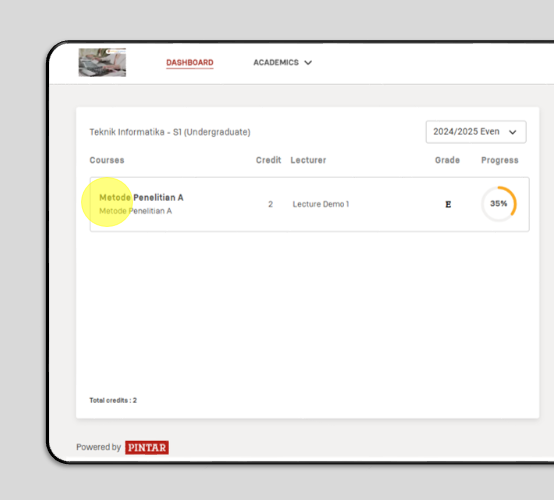
Task: Click the Courses column header
Action: click(x=107, y=160)
